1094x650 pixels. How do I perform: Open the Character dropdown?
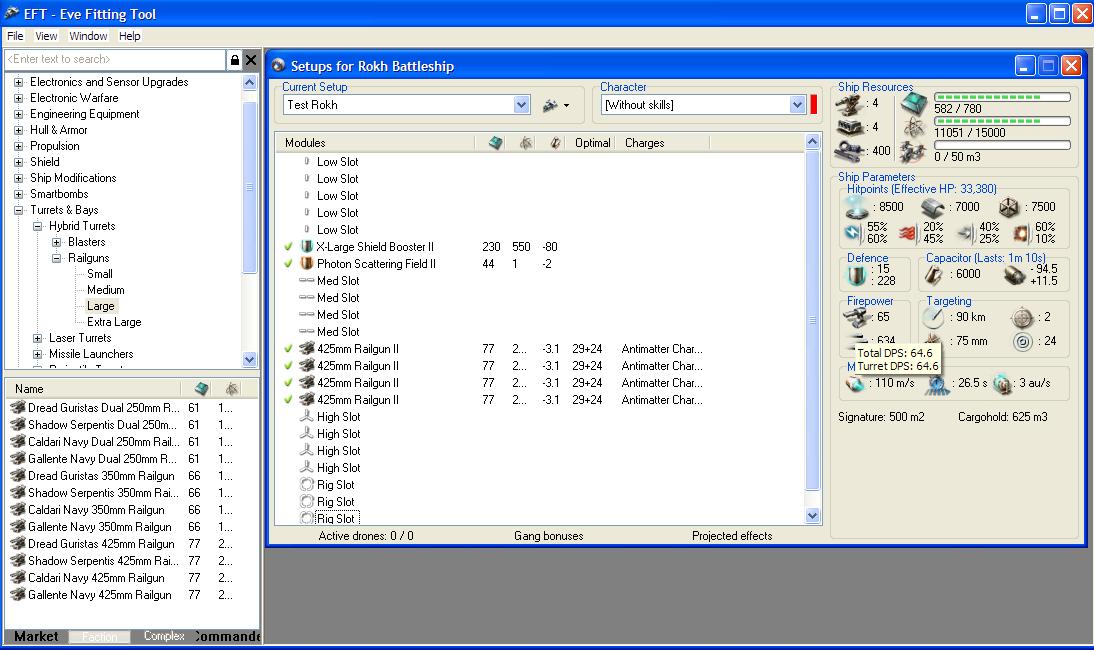pyautogui.click(x=797, y=105)
